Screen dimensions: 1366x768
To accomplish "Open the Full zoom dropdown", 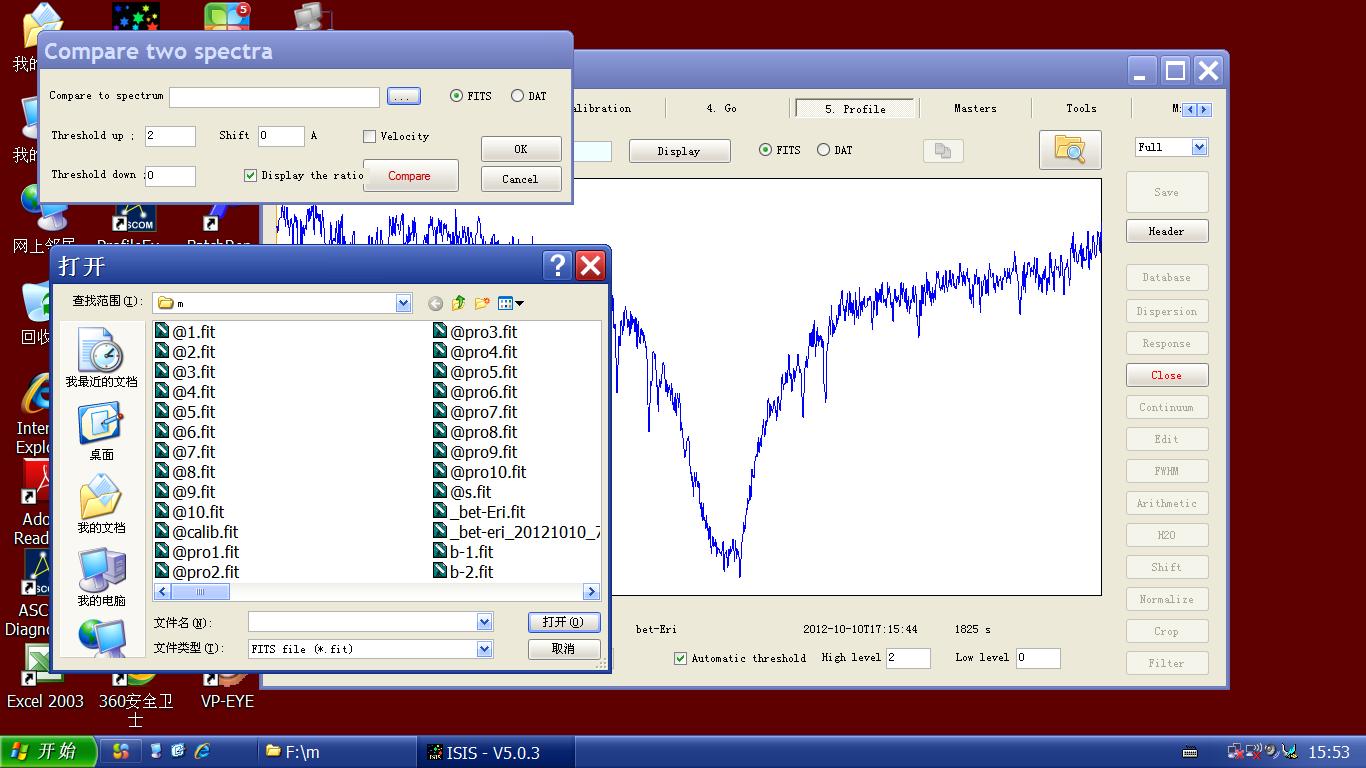I will [x=1199, y=147].
